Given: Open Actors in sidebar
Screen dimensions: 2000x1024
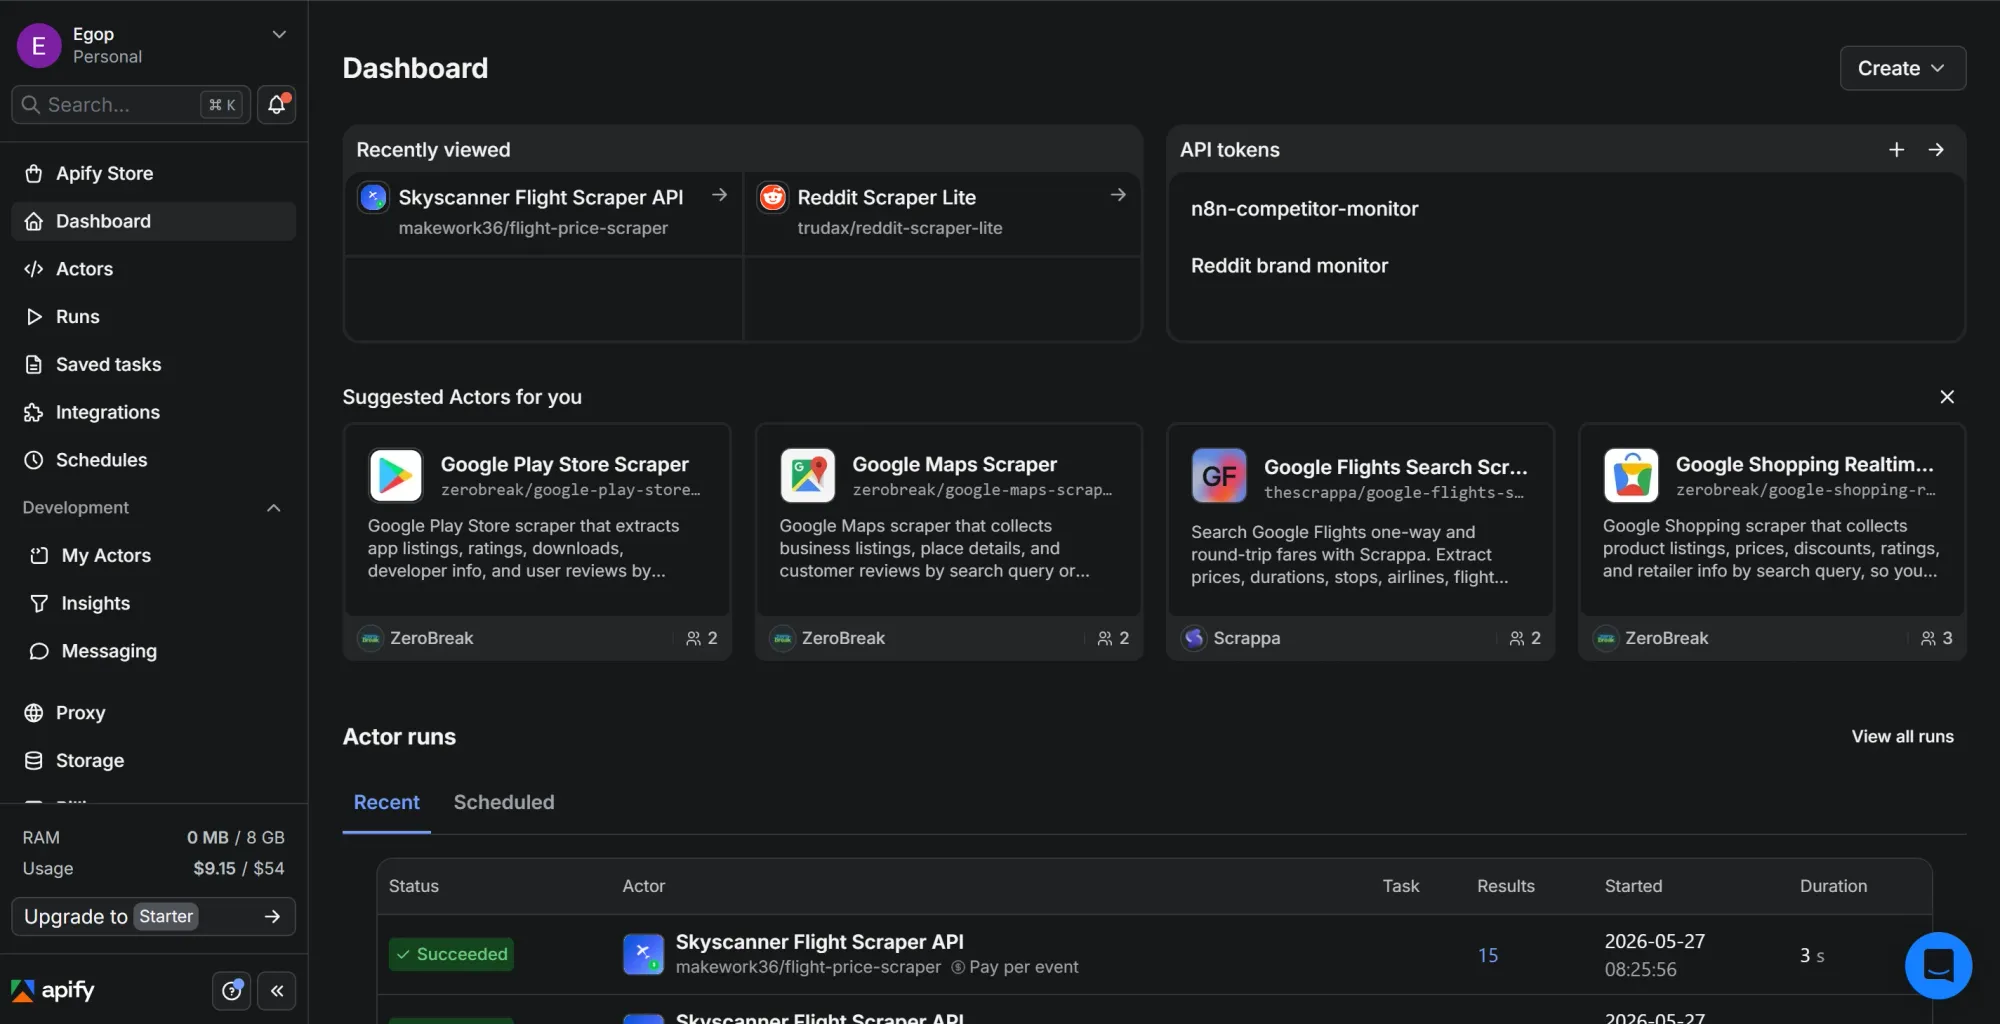Looking at the screenshot, I should coord(153,269).
